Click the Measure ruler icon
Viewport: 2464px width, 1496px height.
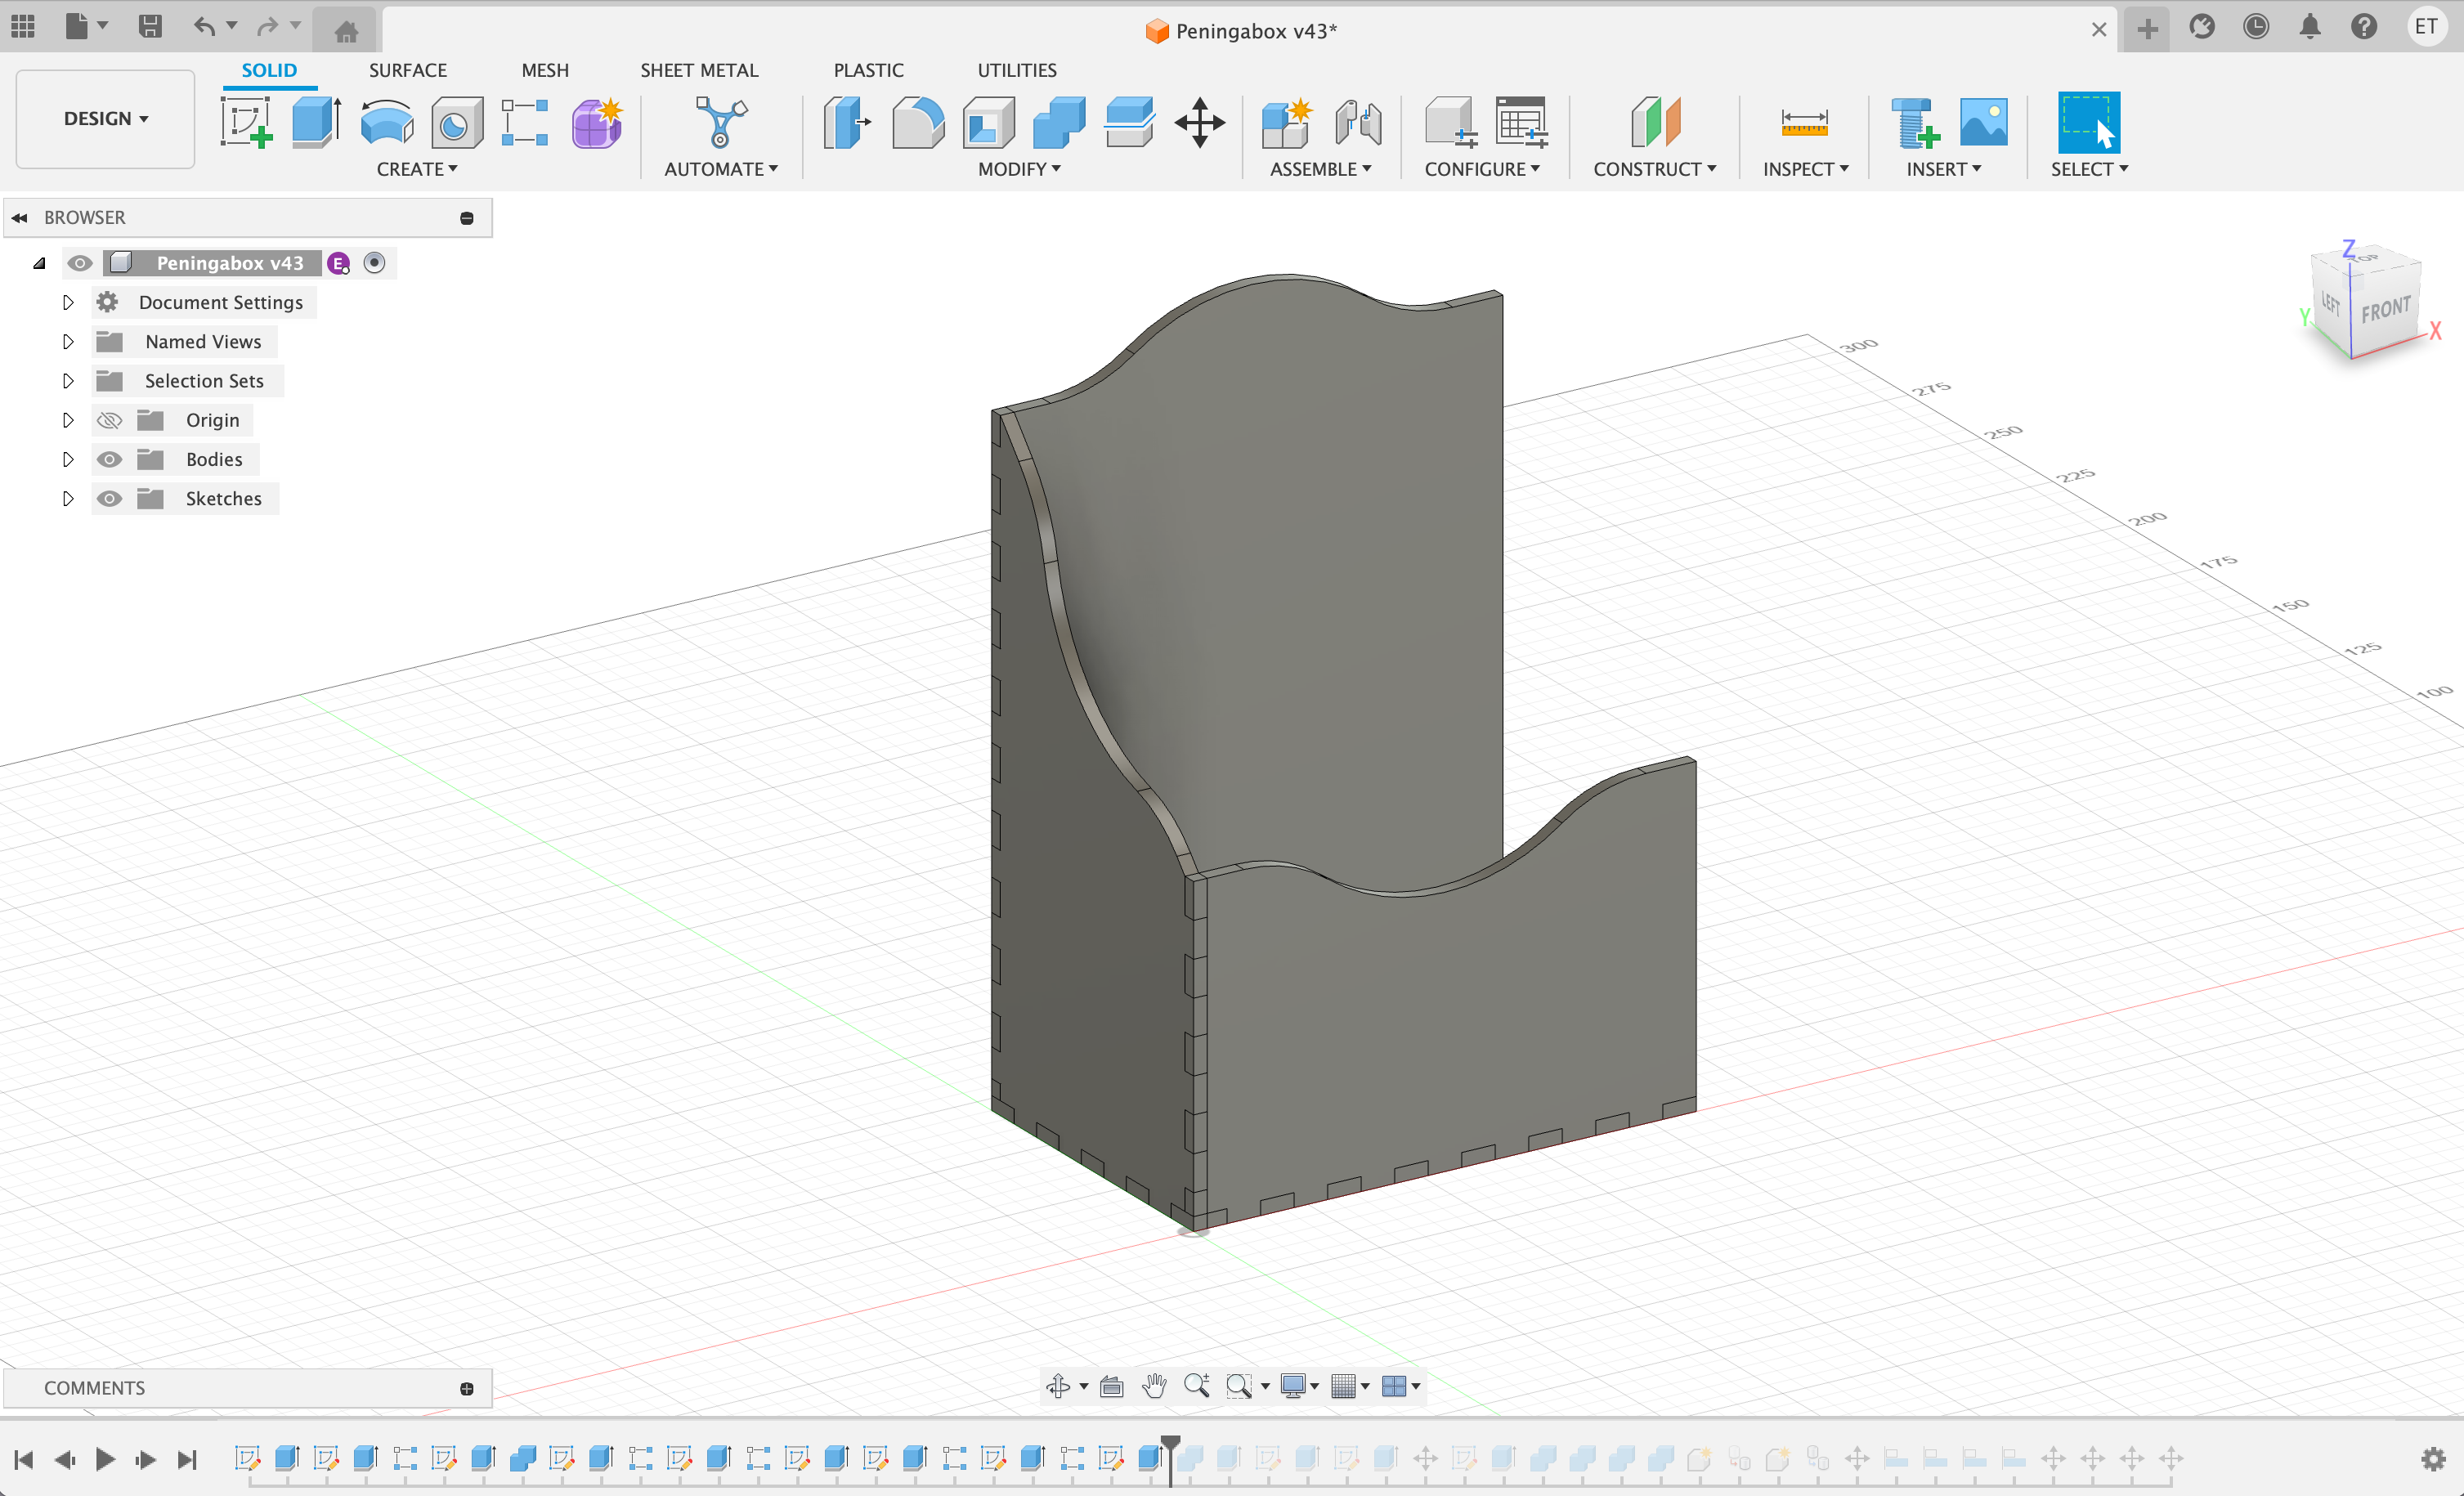[1805, 123]
